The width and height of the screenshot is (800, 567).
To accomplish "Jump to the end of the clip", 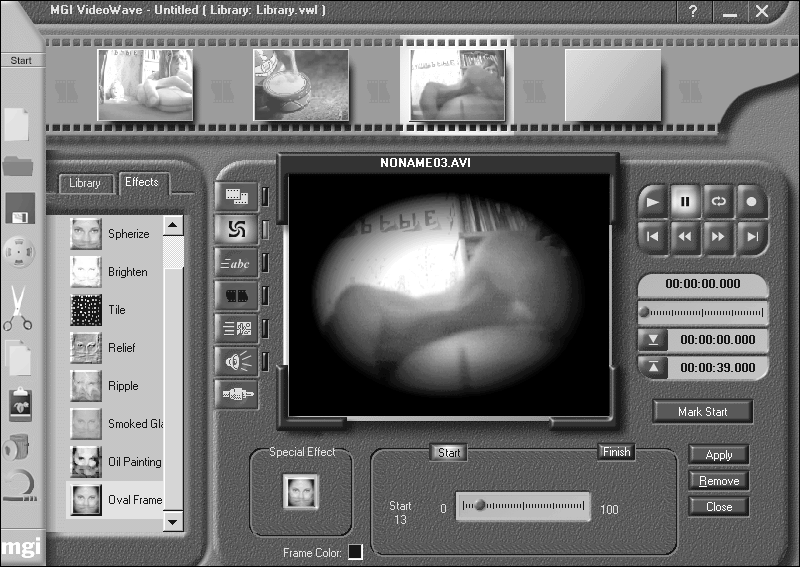I will click(x=751, y=237).
